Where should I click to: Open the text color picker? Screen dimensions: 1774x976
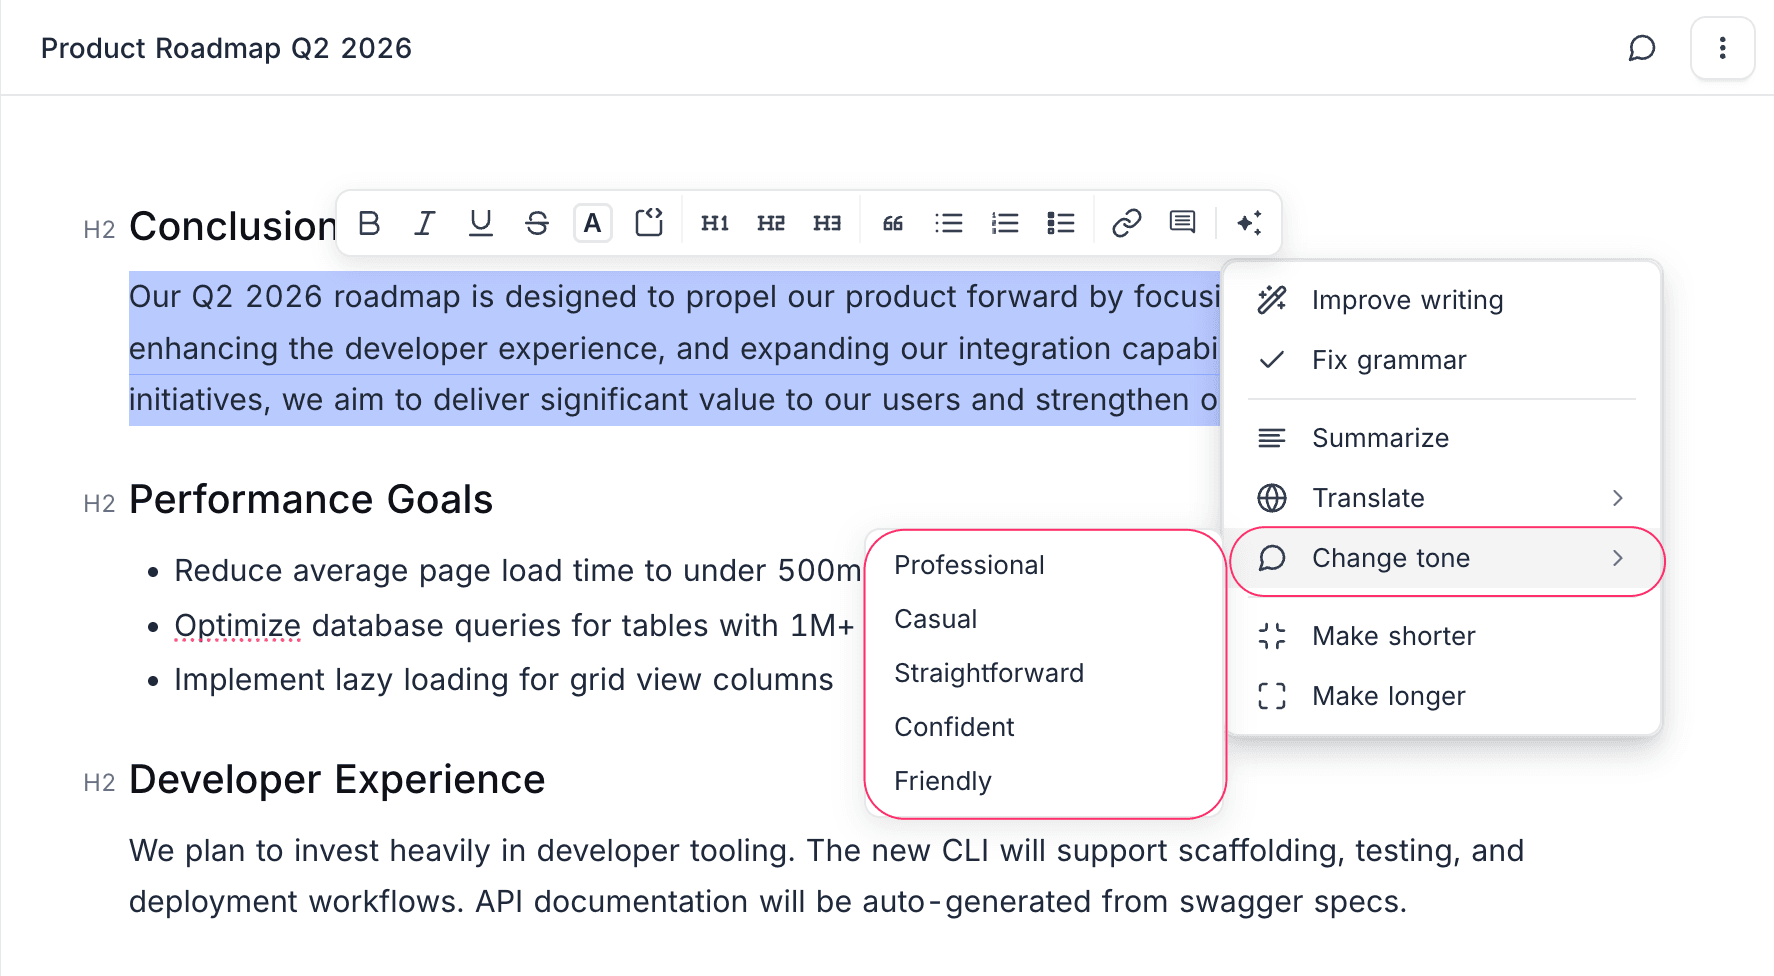coord(593,223)
